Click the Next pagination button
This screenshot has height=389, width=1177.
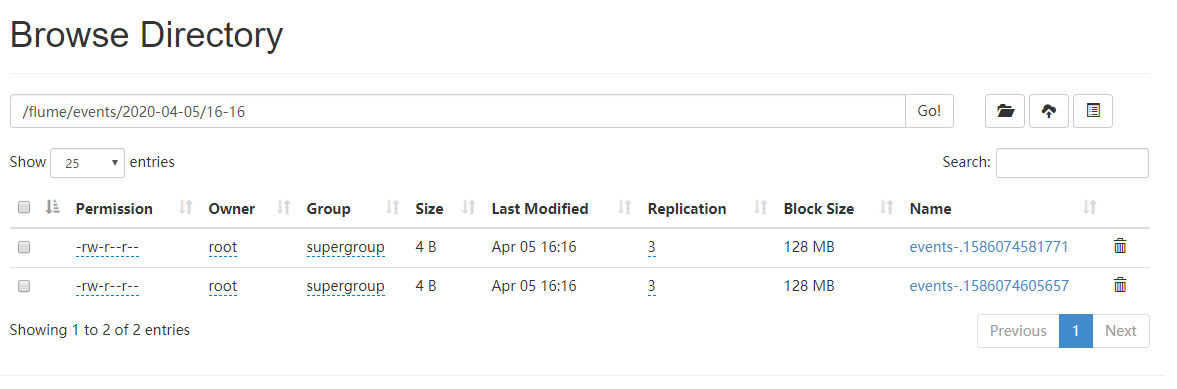1121,331
